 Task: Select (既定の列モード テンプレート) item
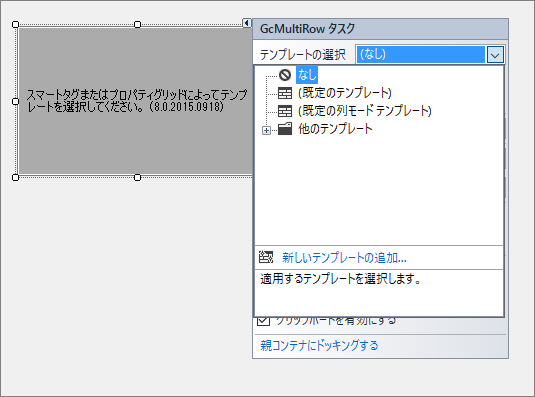(x=365, y=111)
